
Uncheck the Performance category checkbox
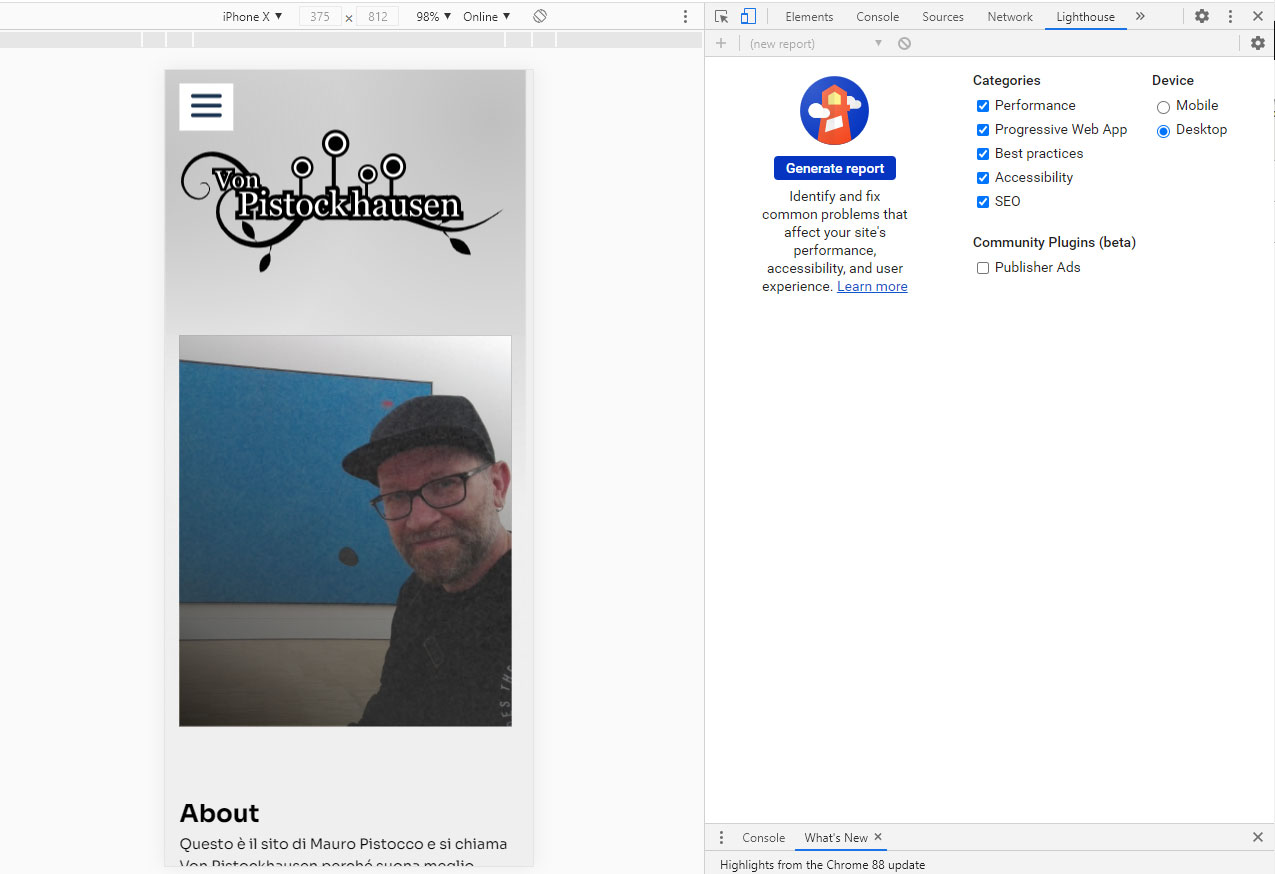point(983,106)
